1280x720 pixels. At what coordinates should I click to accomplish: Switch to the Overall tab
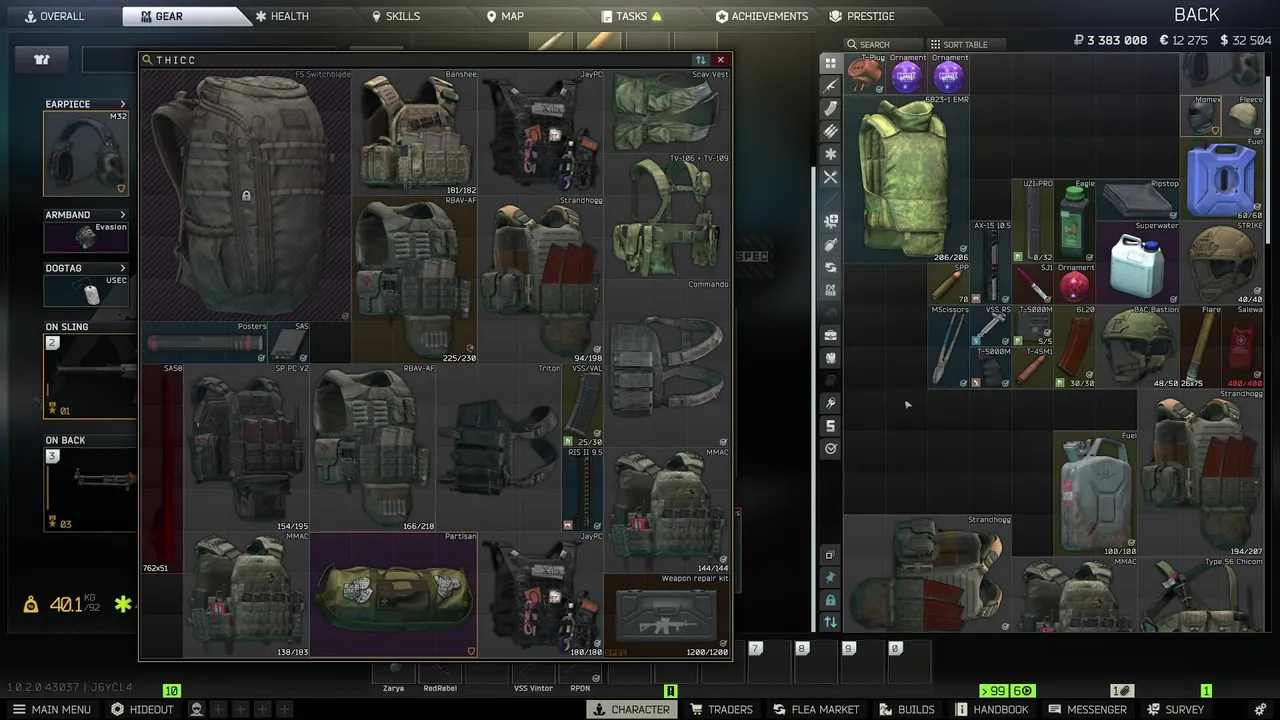[x=54, y=16]
